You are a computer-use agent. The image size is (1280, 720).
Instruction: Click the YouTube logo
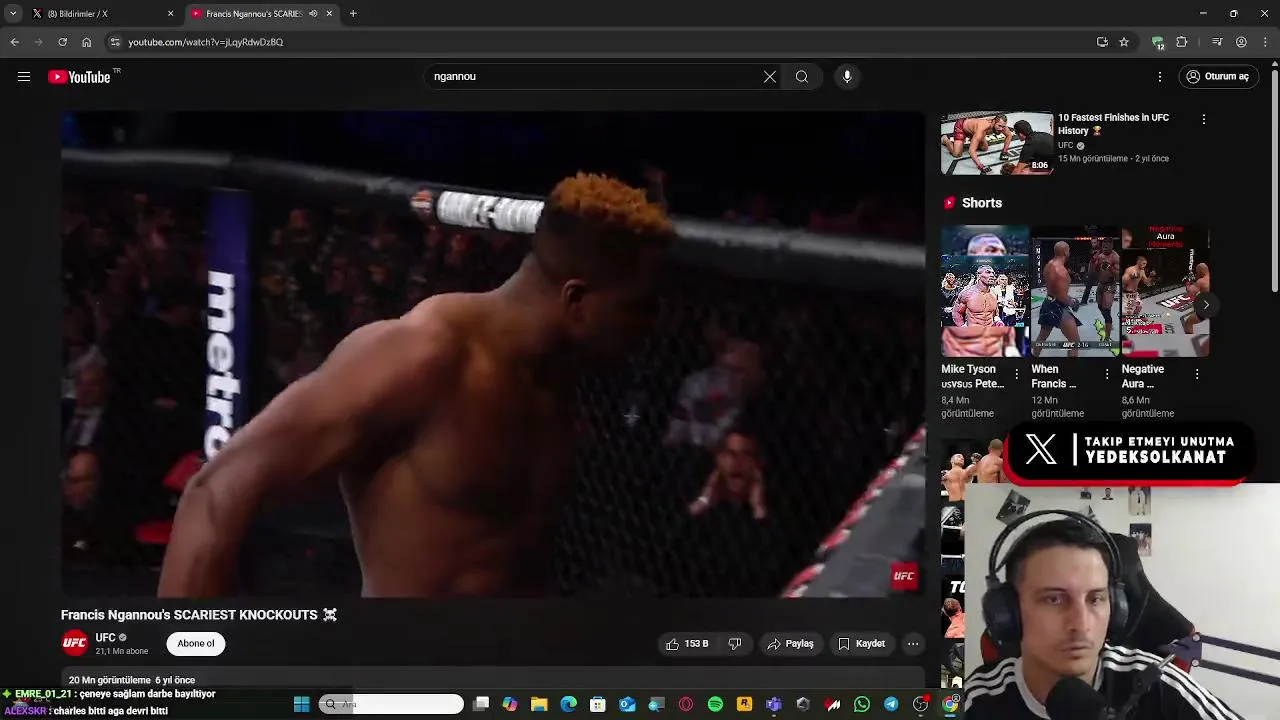[x=79, y=77]
